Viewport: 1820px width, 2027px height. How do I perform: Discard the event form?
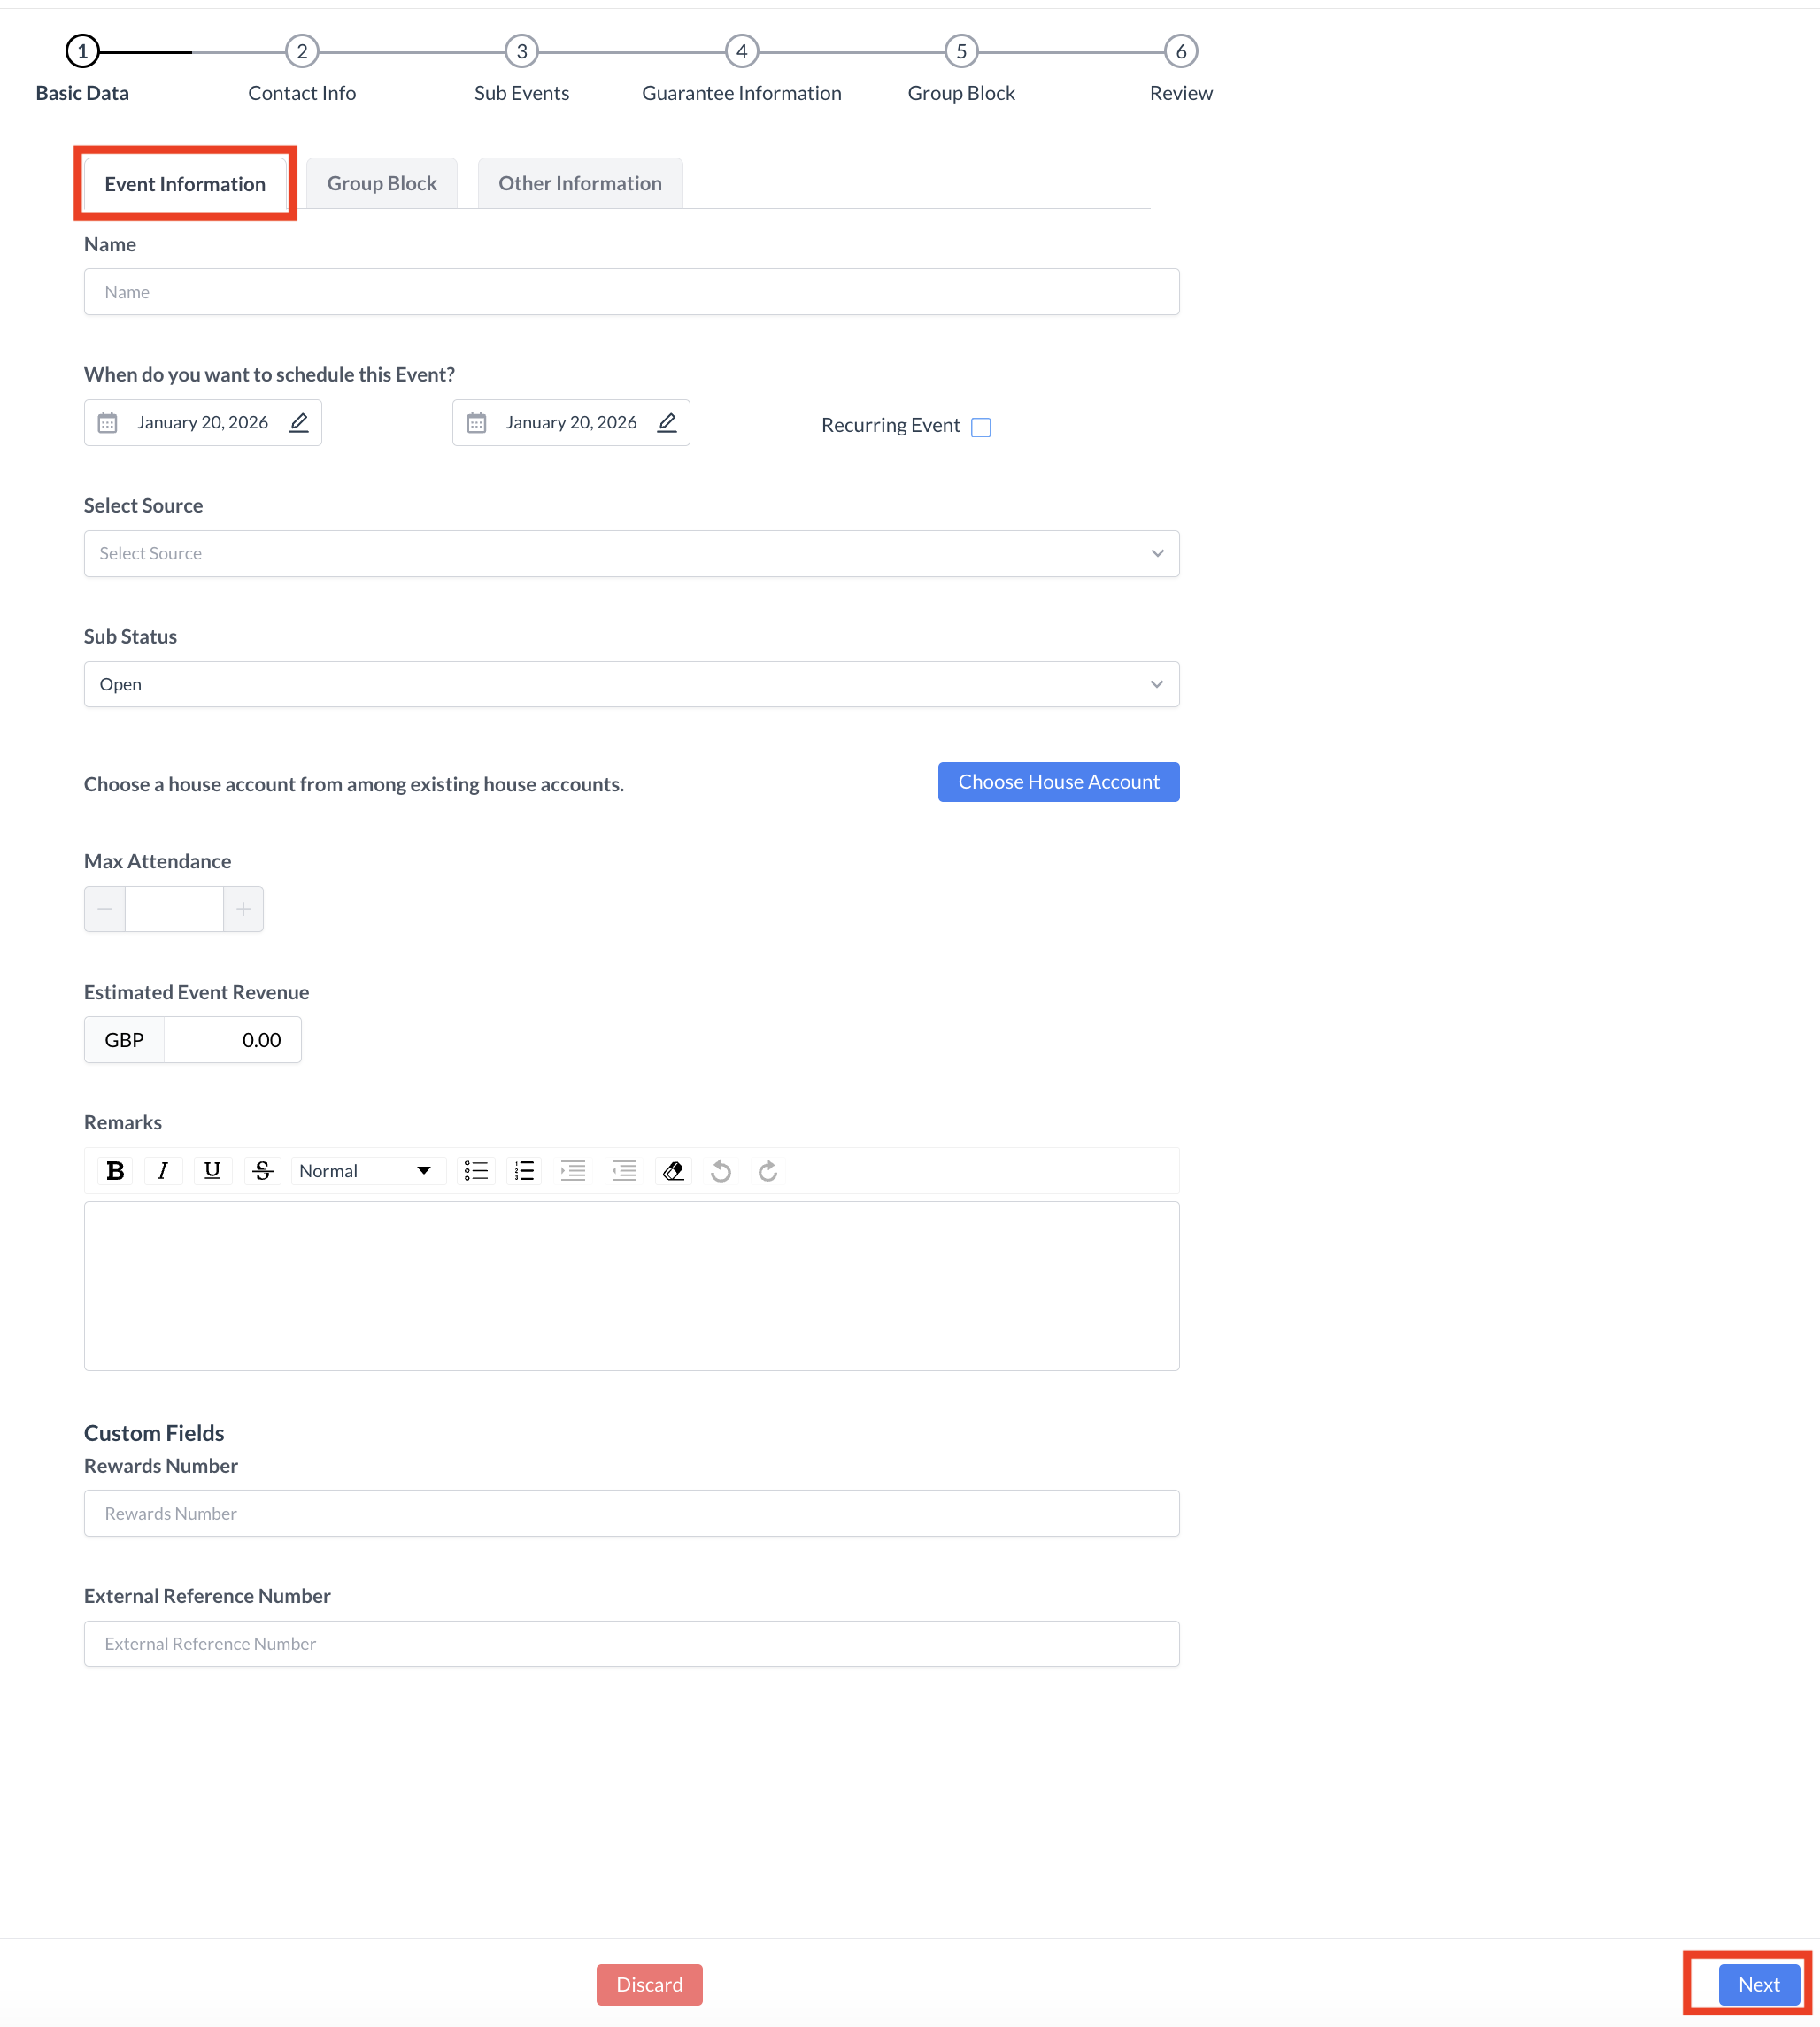[x=648, y=1984]
